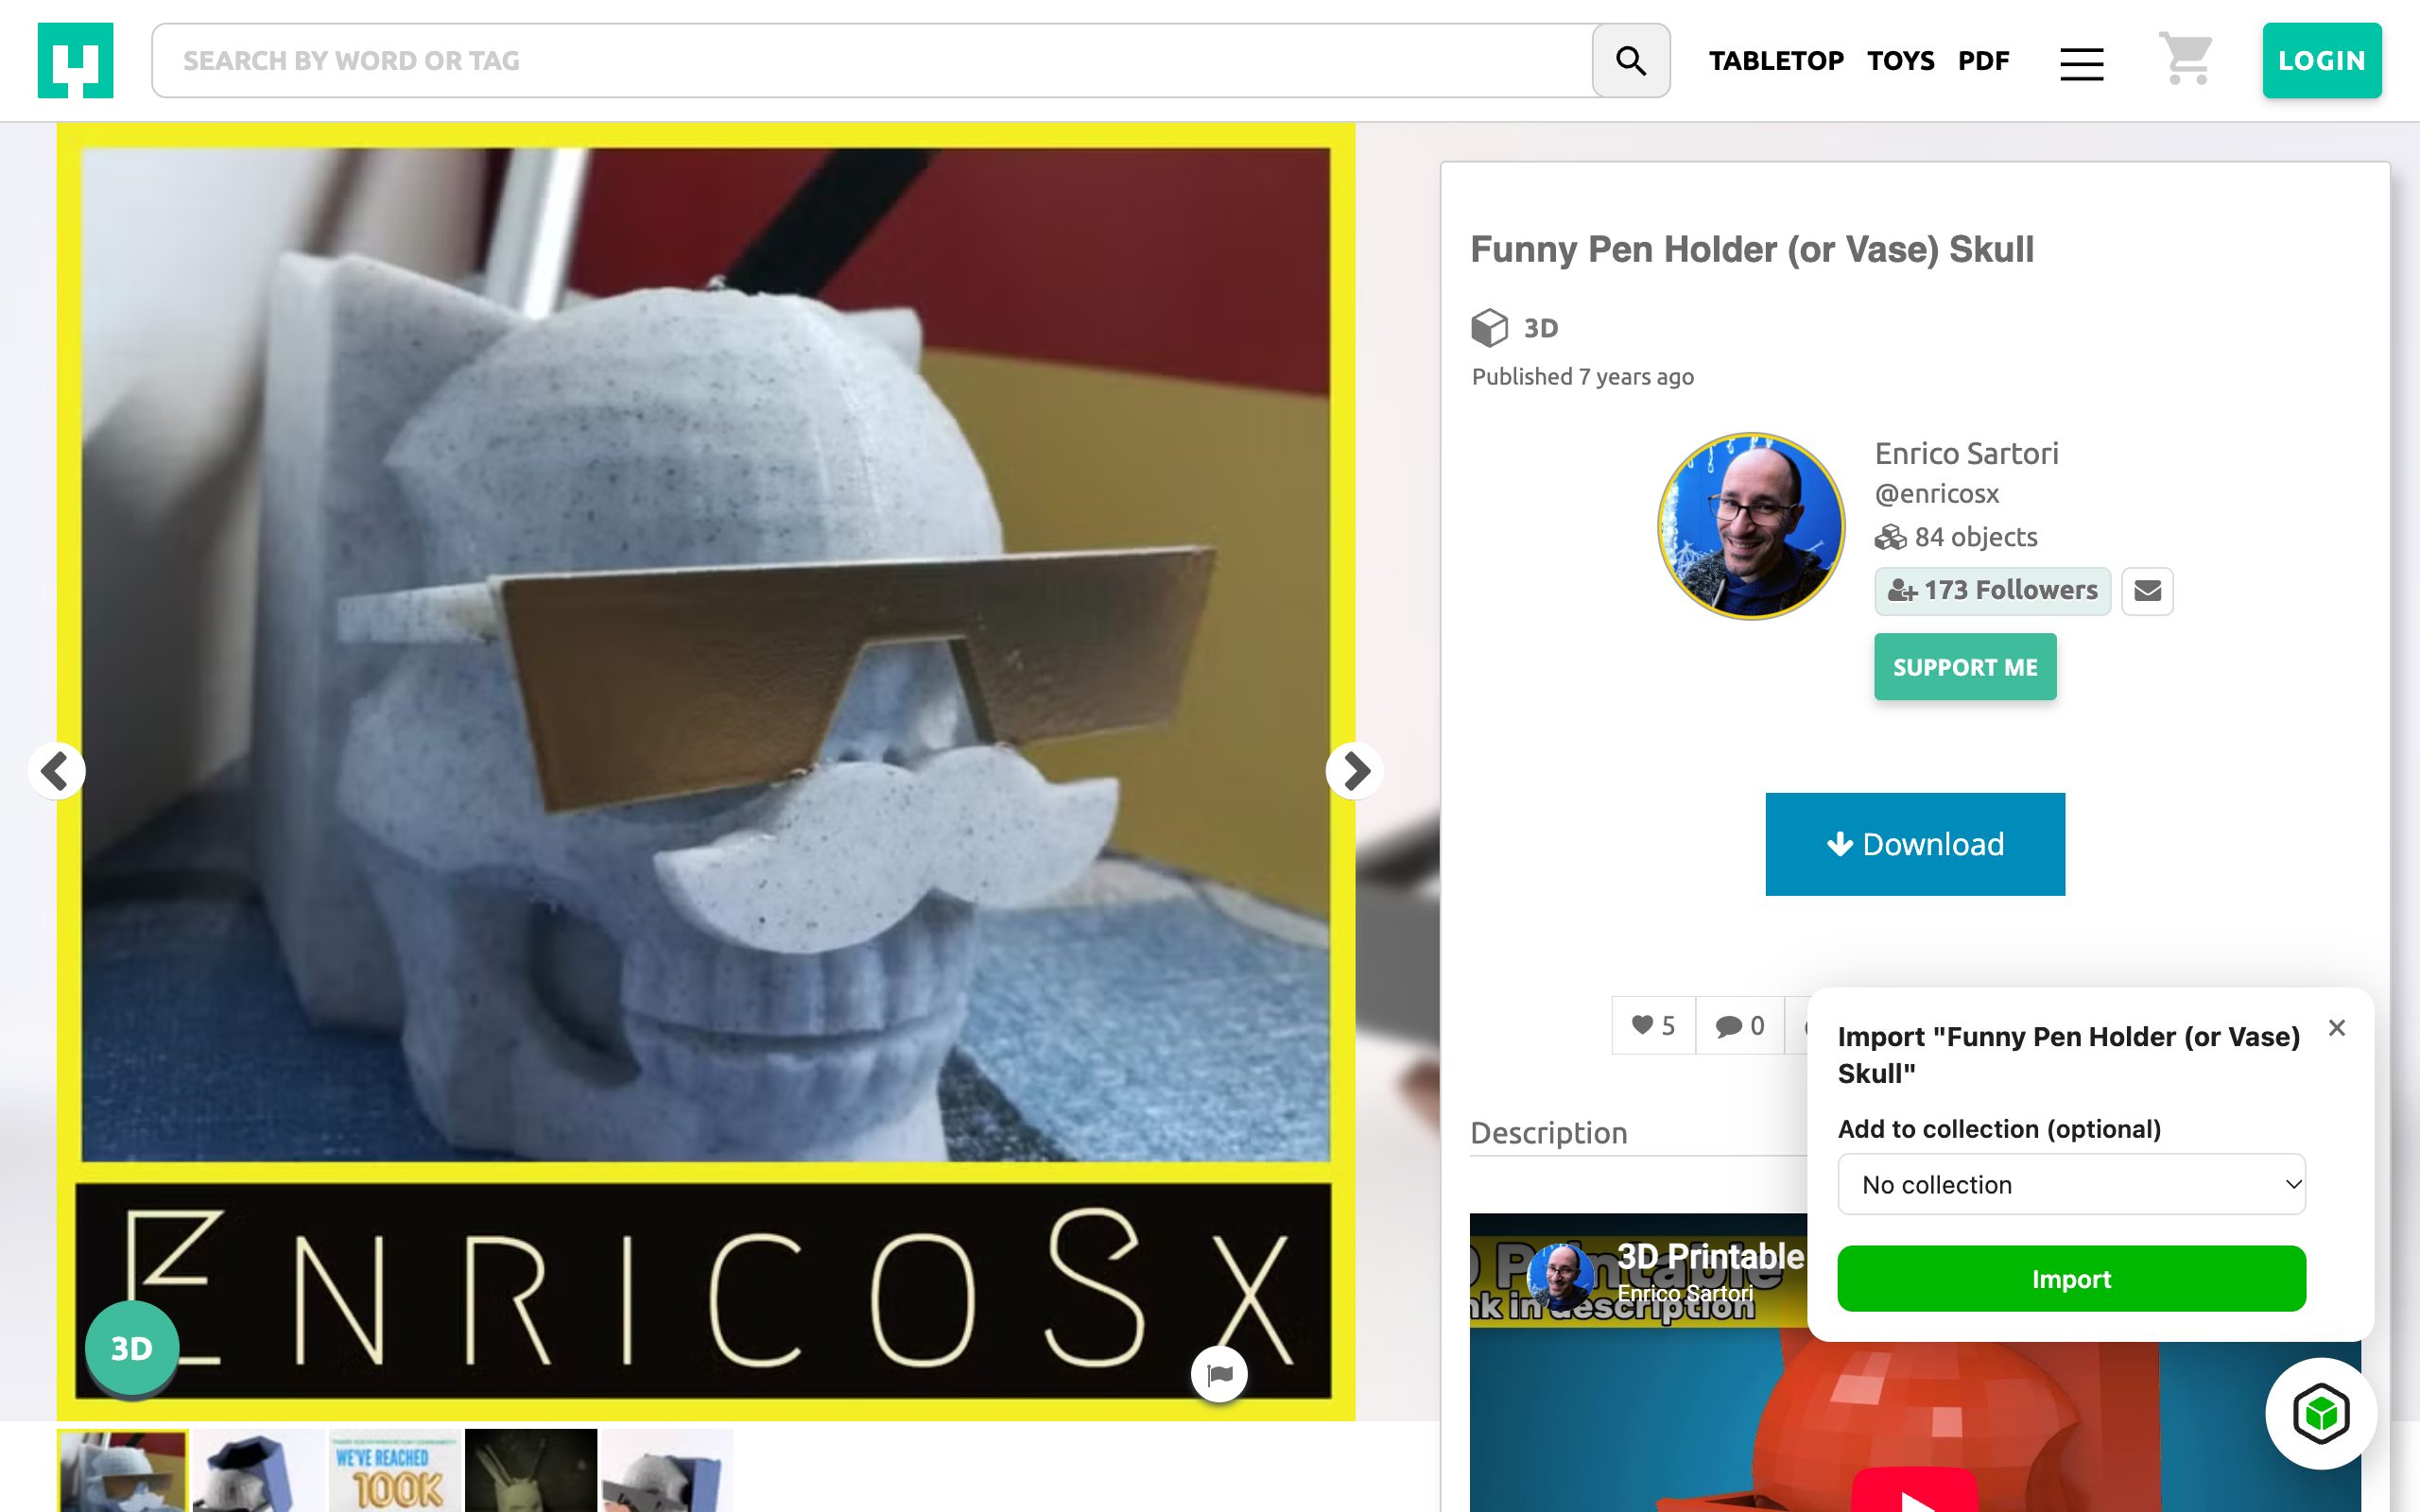Like the model with heart icon

click(x=1653, y=1025)
